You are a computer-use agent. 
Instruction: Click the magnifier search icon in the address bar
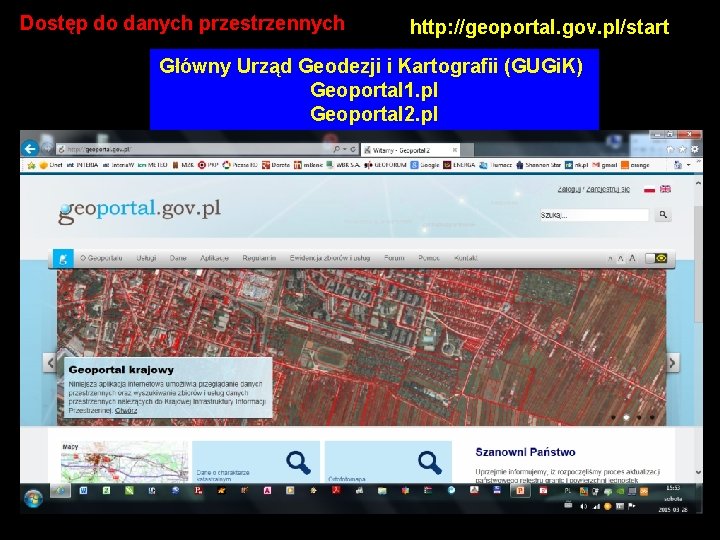337,149
